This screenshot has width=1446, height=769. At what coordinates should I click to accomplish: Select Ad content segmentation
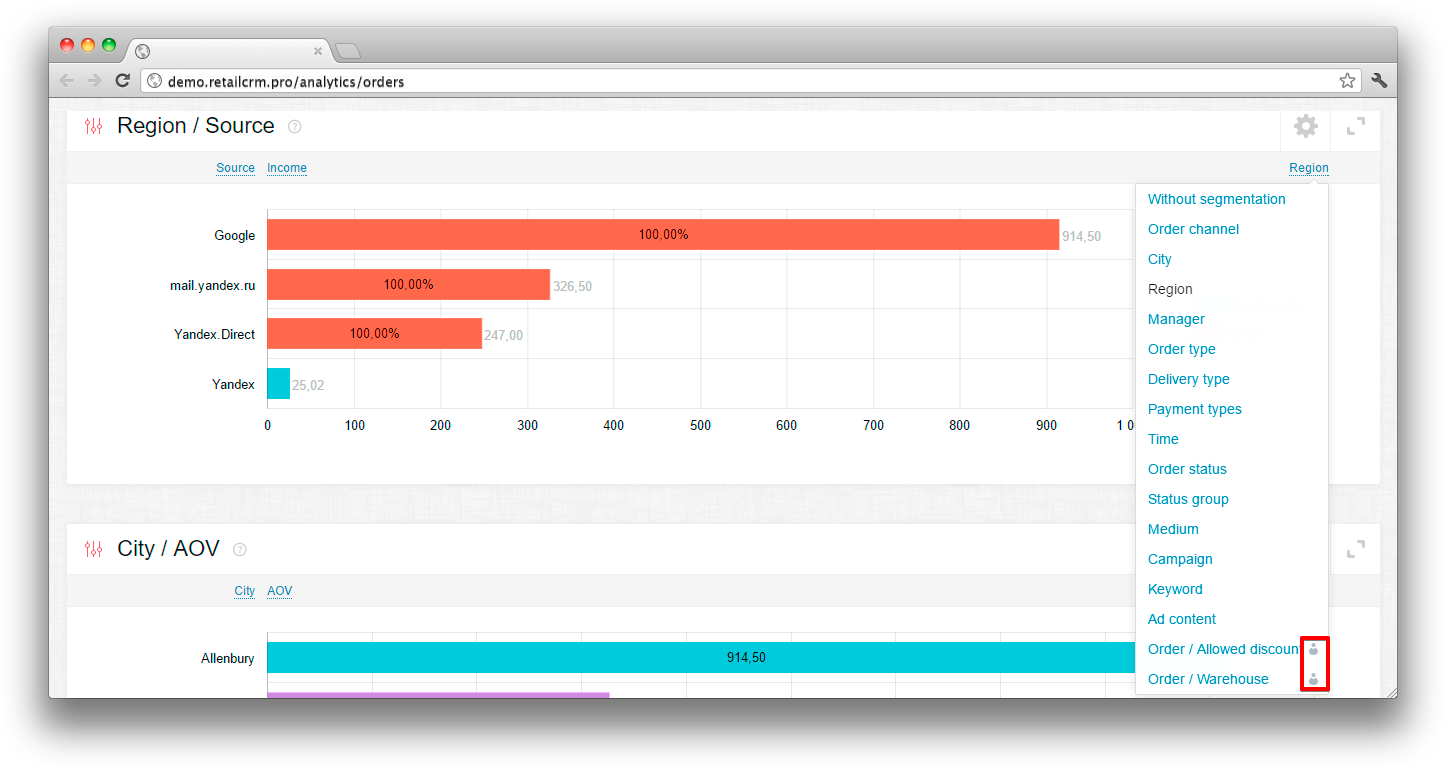tap(1182, 619)
